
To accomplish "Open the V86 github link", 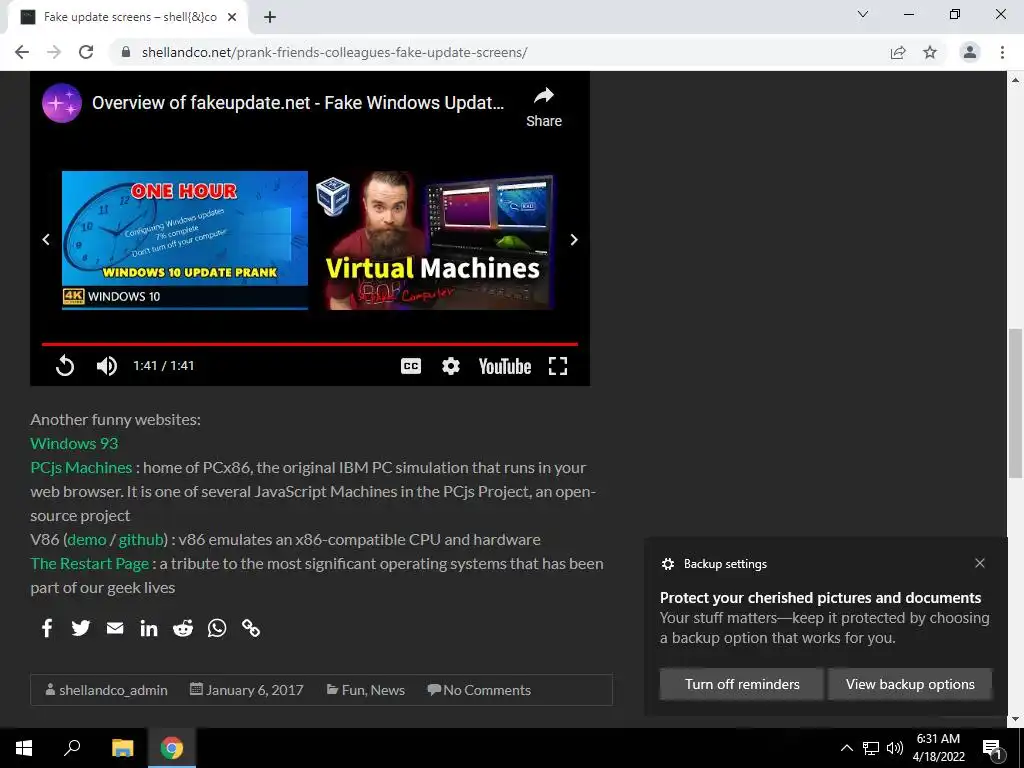I will [140, 539].
